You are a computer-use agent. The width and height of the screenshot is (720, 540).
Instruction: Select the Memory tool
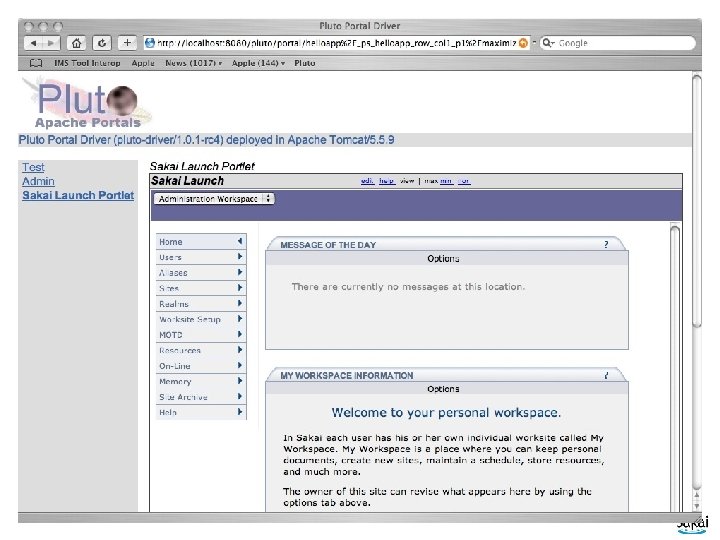pyautogui.click(x=201, y=381)
